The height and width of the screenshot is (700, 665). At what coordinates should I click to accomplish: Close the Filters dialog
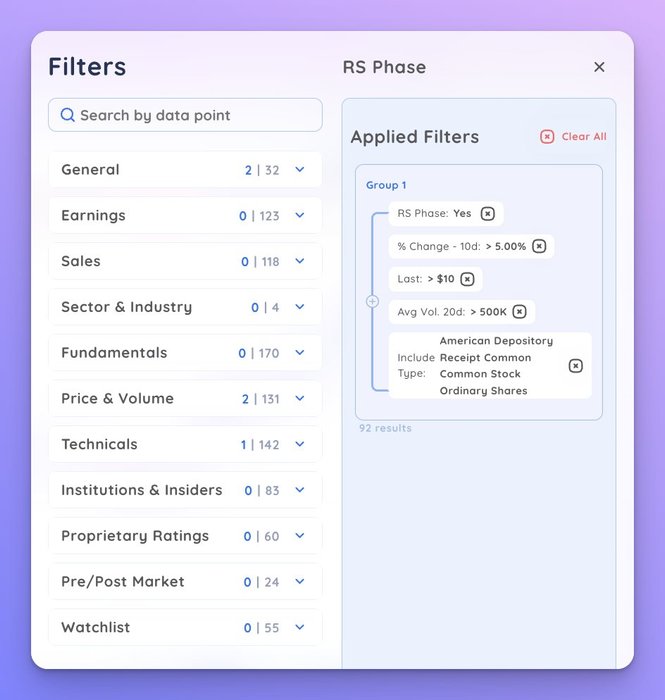pyautogui.click(x=599, y=67)
